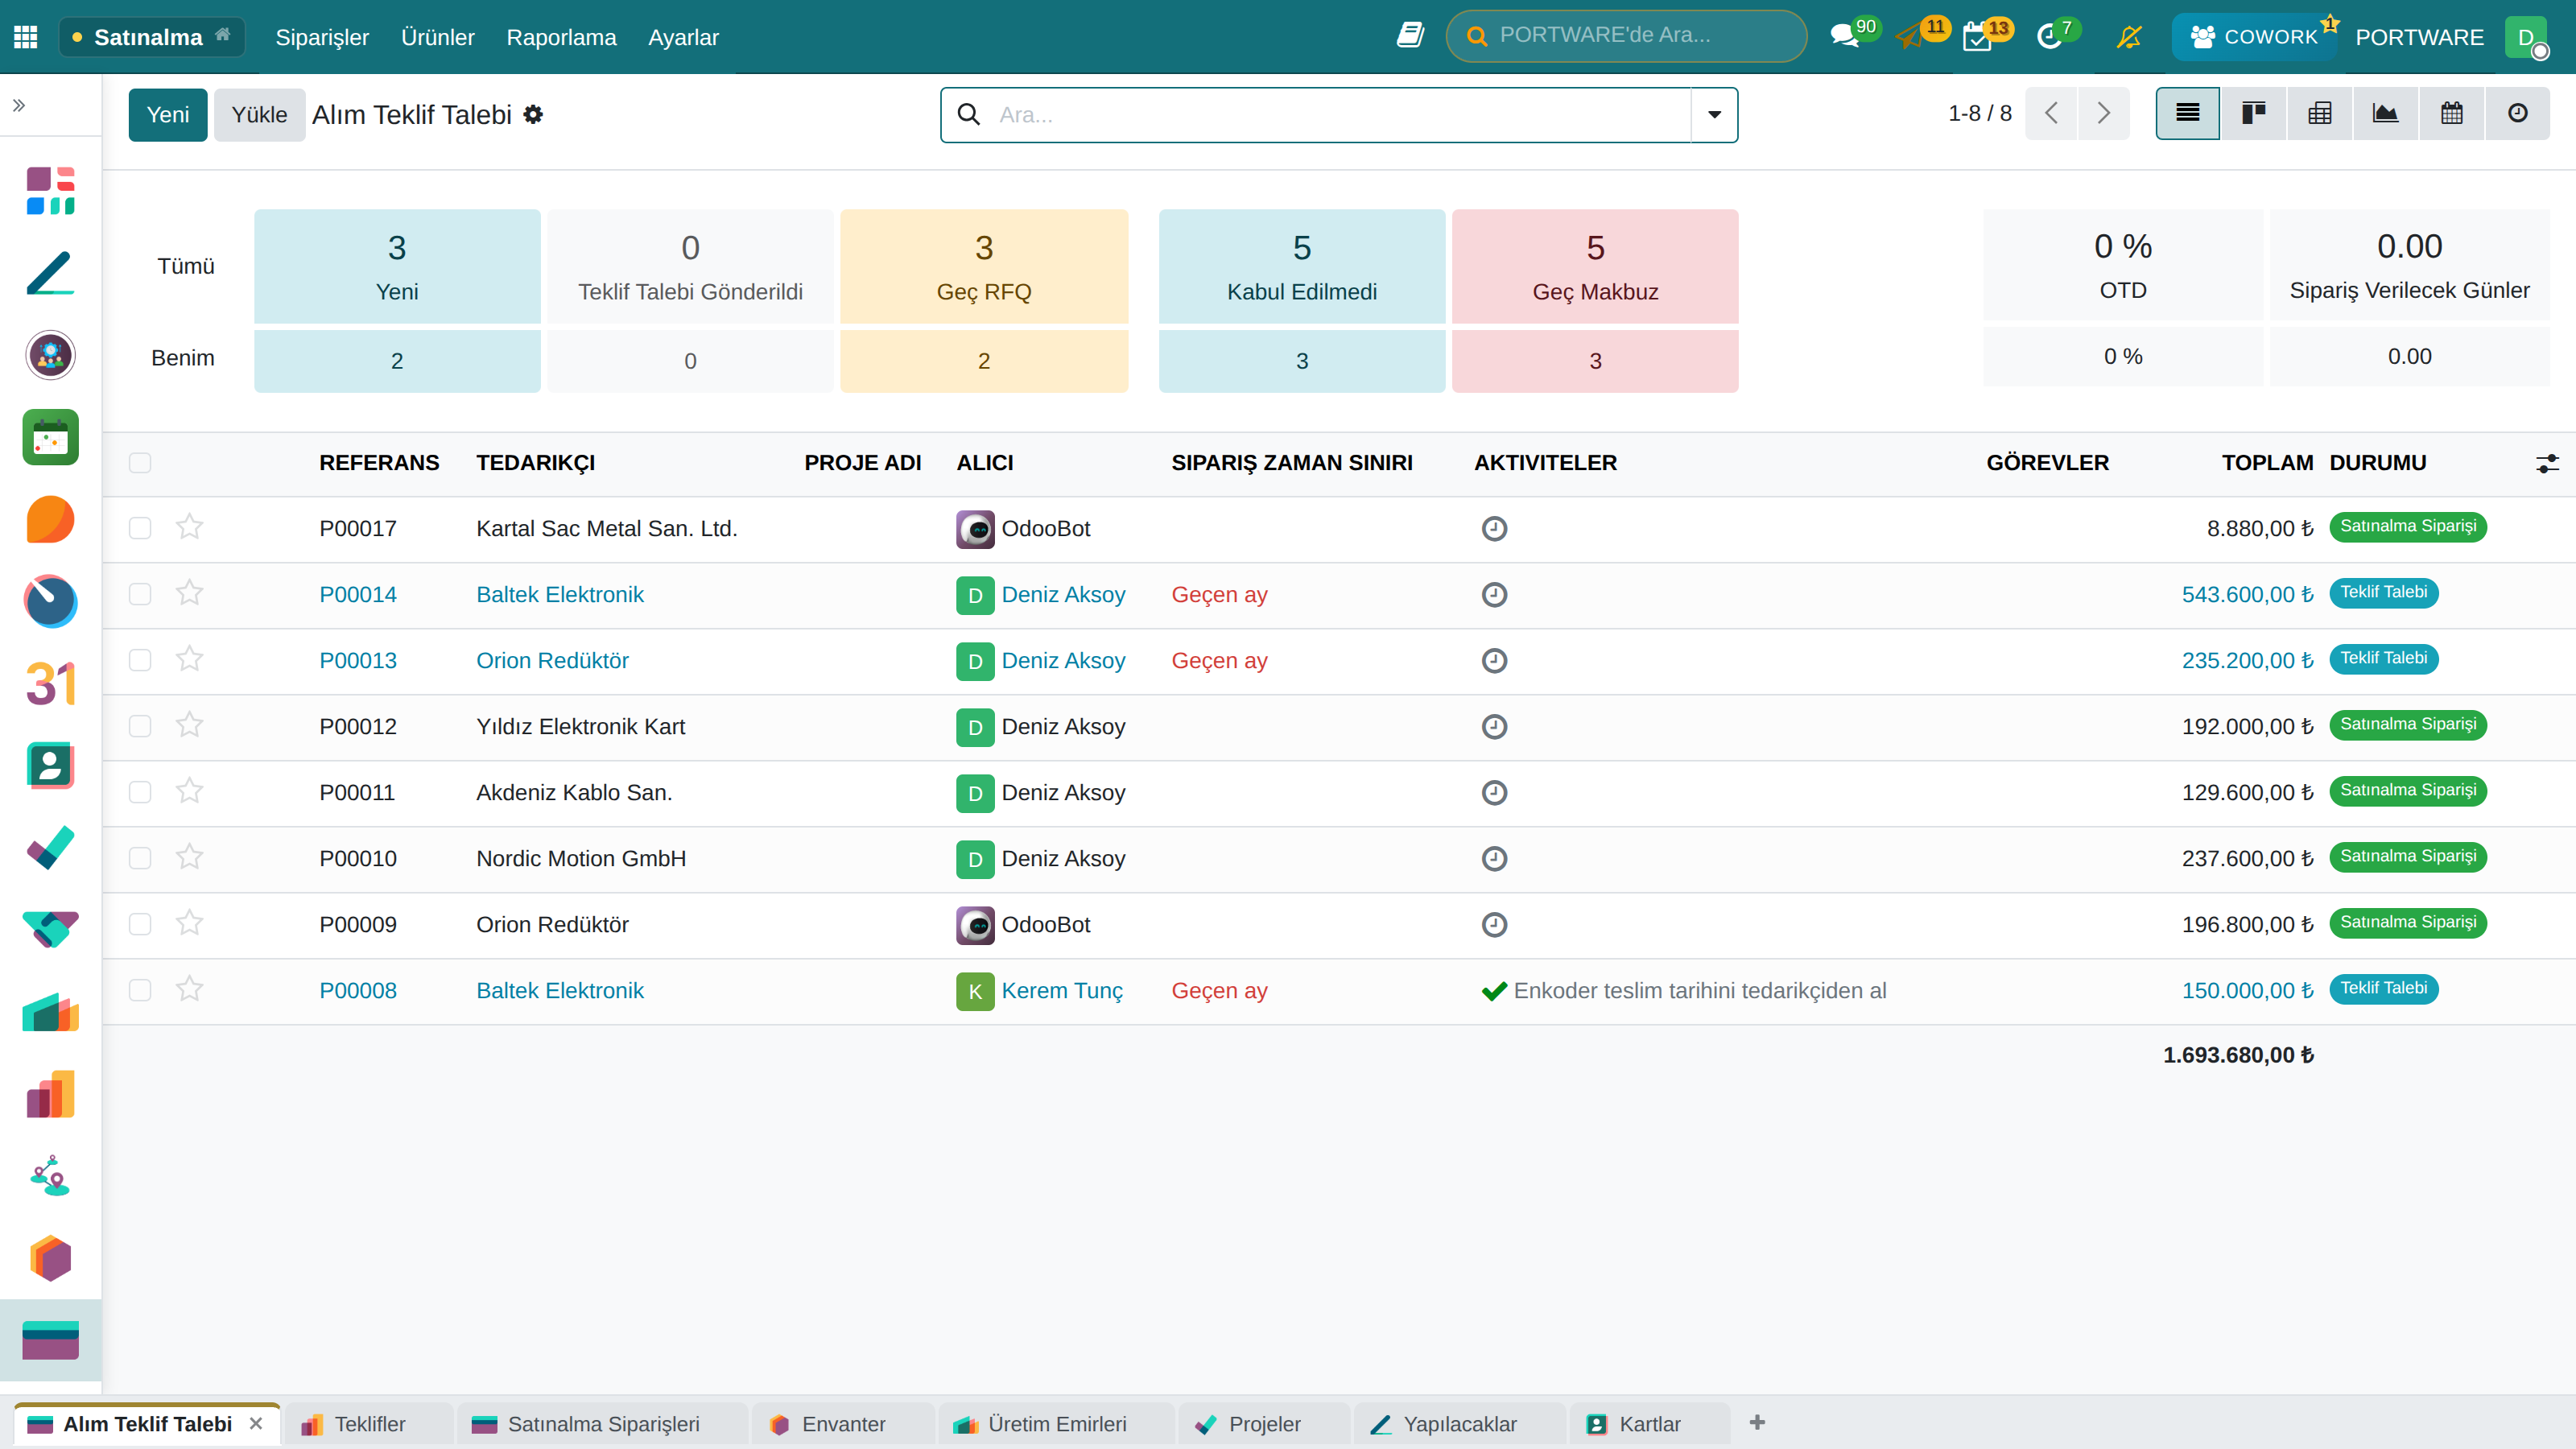Click the Yeni button
This screenshot has width=2576, height=1449.
(168, 115)
